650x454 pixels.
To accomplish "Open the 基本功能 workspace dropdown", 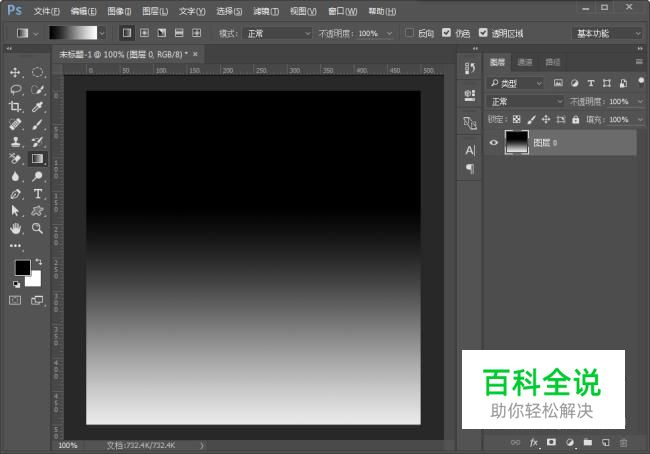I will click(607, 34).
